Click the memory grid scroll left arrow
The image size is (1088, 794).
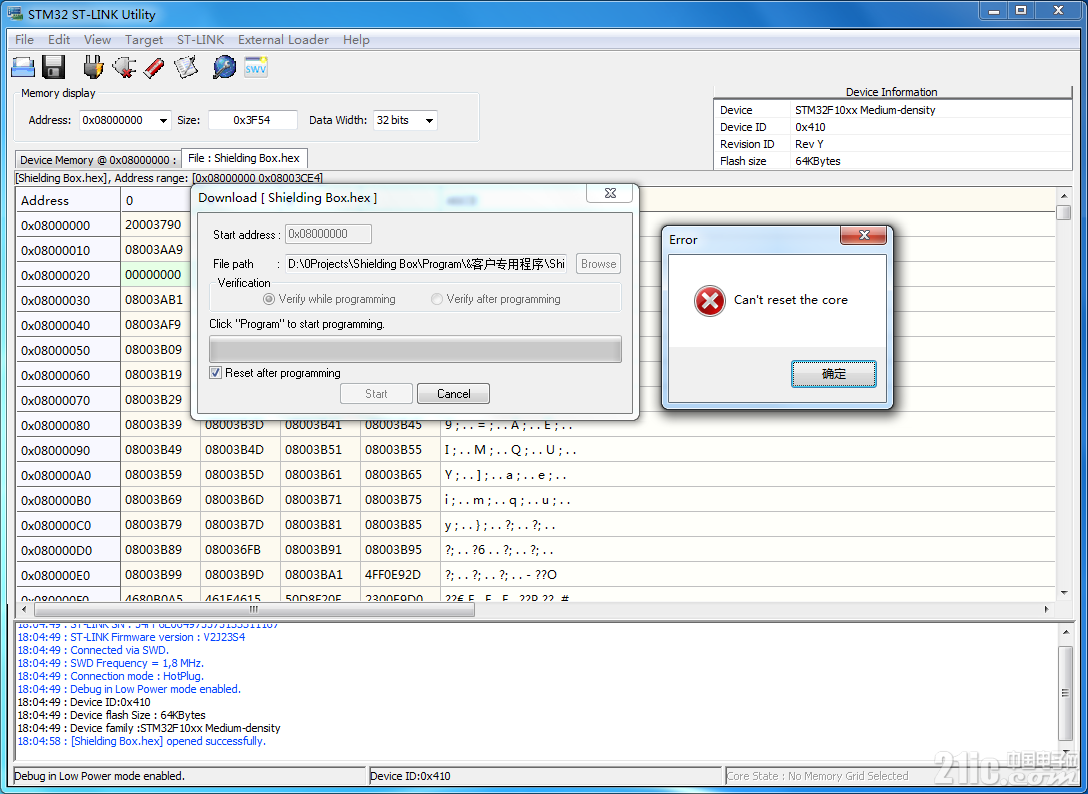click(x=24, y=609)
